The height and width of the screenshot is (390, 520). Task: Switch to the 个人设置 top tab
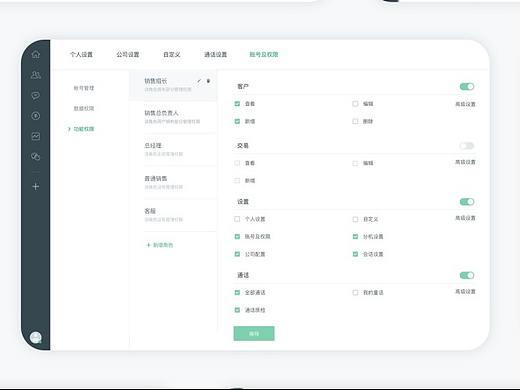click(x=81, y=54)
